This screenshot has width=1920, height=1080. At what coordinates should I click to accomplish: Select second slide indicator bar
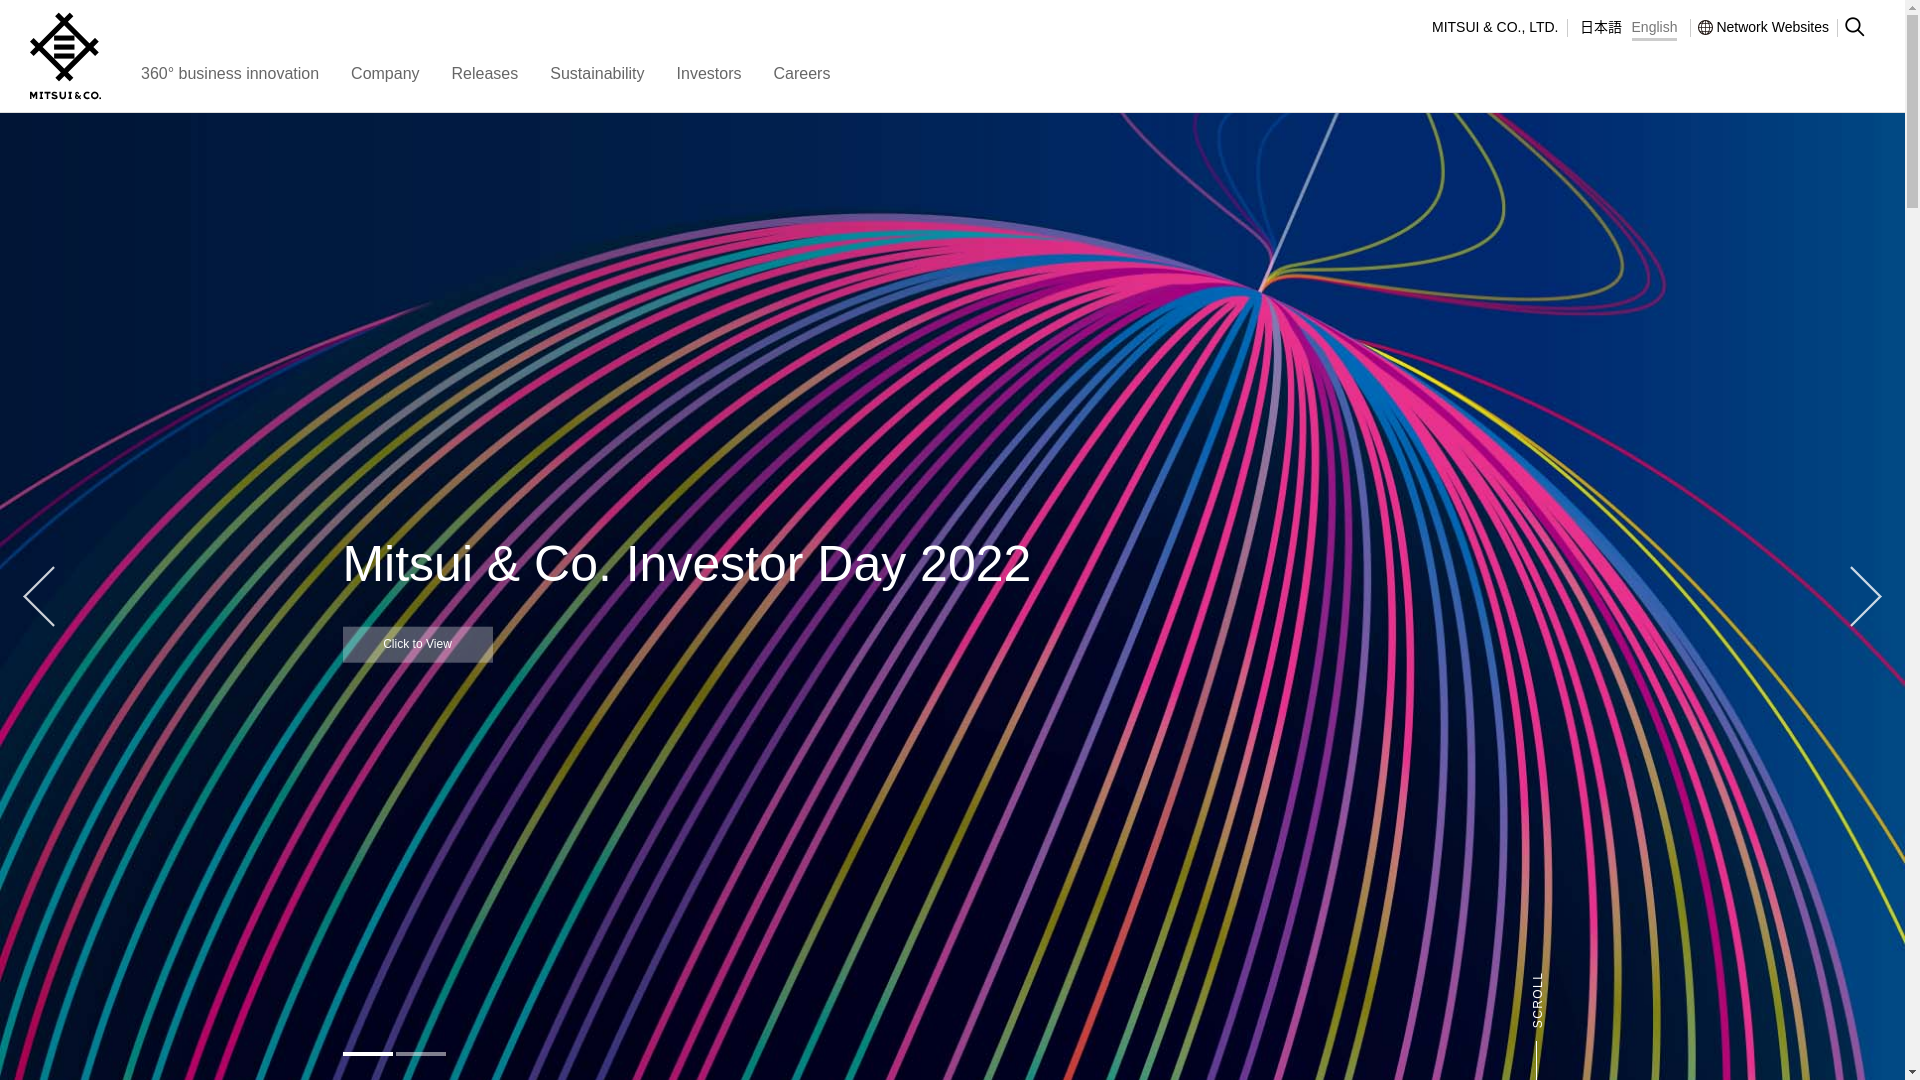[x=421, y=1054]
